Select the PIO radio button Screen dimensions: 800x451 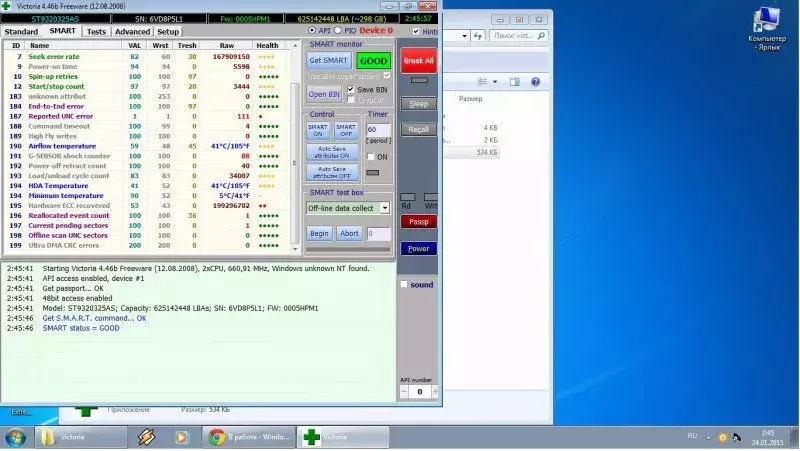tap(337, 31)
